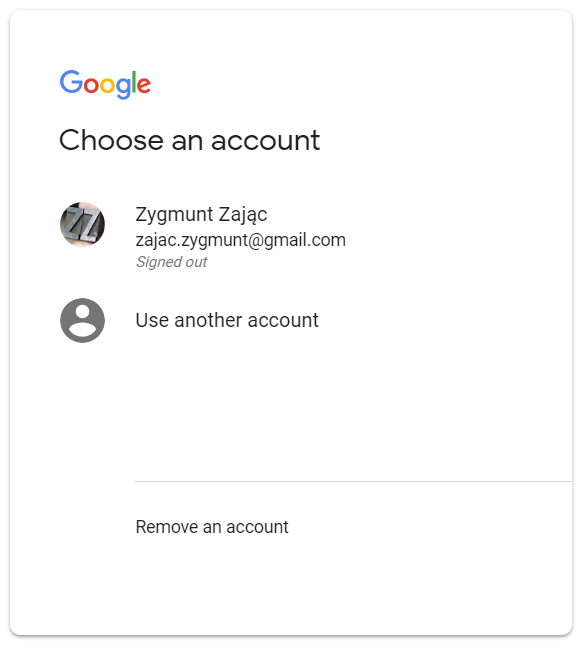Viewport: 583px width, 647px height.
Task: Click the blue lowercase g in logo
Action: pyautogui.click(x=123, y=88)
